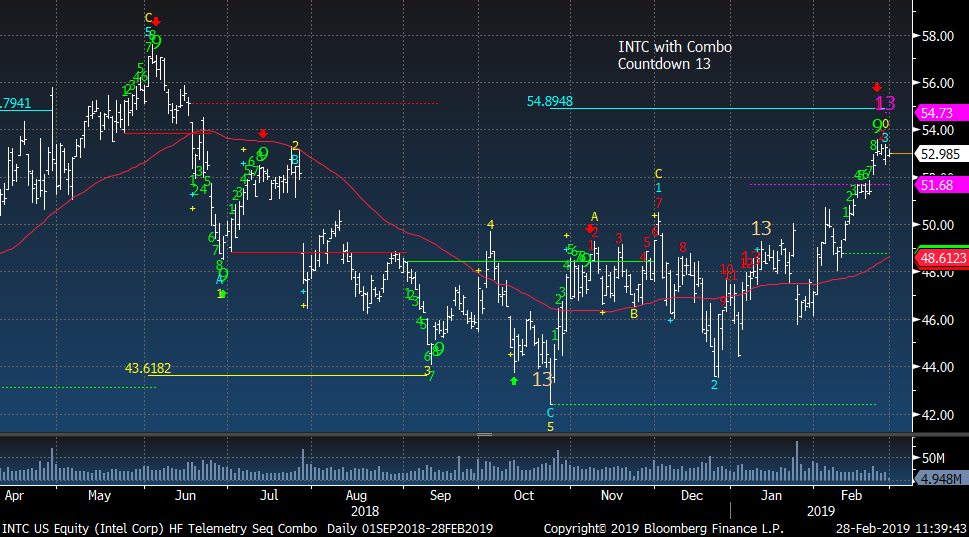Screen dimensions: 969x537
Task: Select the large green 9 at the February high
Action: [x=878, y=127]
